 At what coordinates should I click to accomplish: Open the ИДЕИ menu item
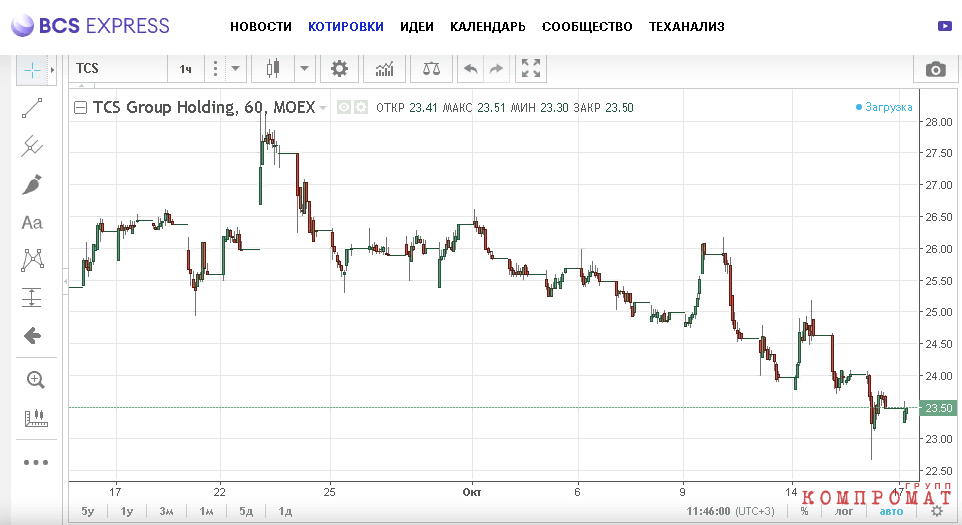click(417, 26)
